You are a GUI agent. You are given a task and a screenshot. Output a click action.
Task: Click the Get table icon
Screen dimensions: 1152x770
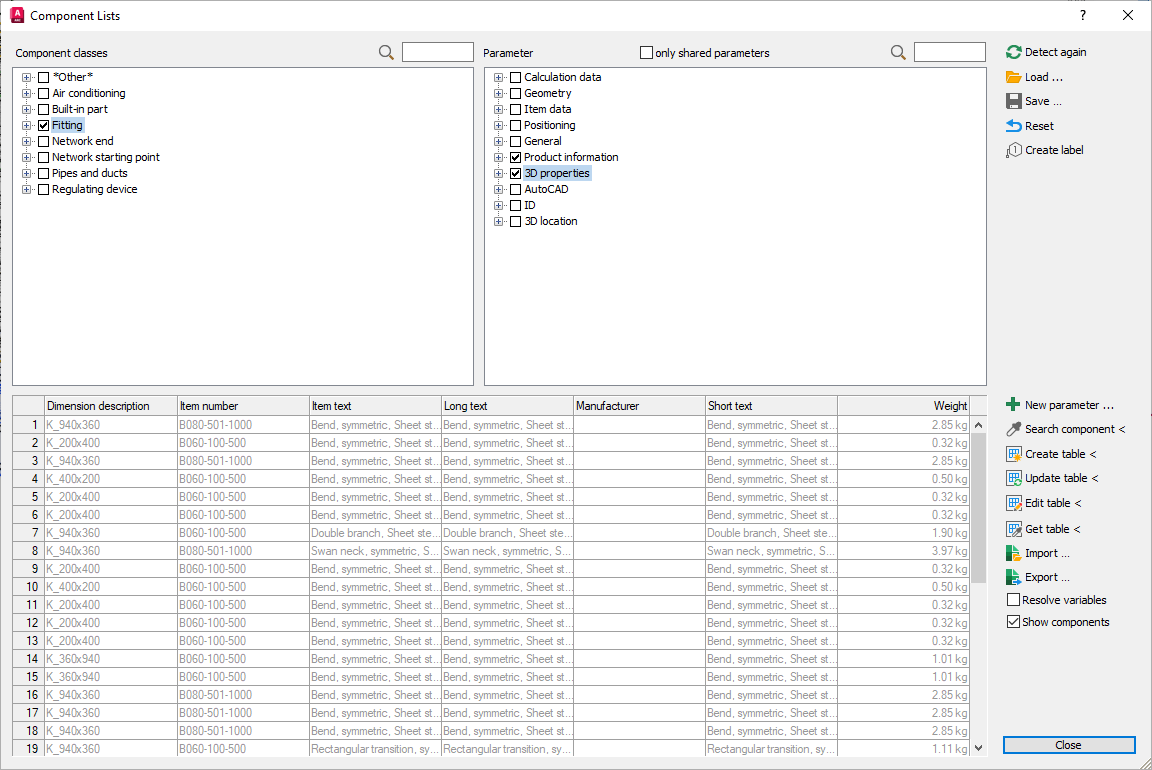coord(1014,529)
